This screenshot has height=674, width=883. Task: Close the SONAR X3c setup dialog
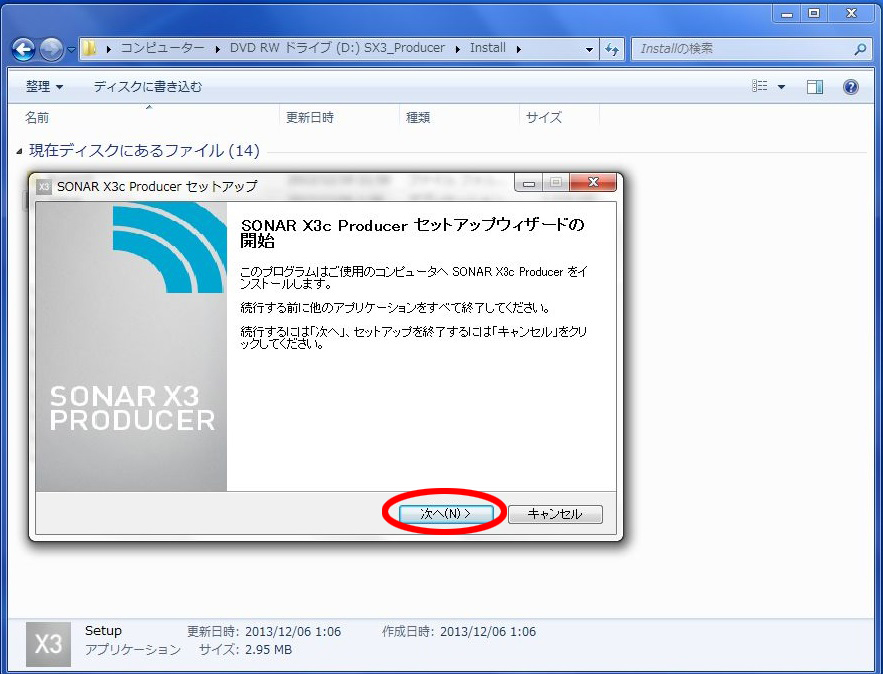click(593, 182)
